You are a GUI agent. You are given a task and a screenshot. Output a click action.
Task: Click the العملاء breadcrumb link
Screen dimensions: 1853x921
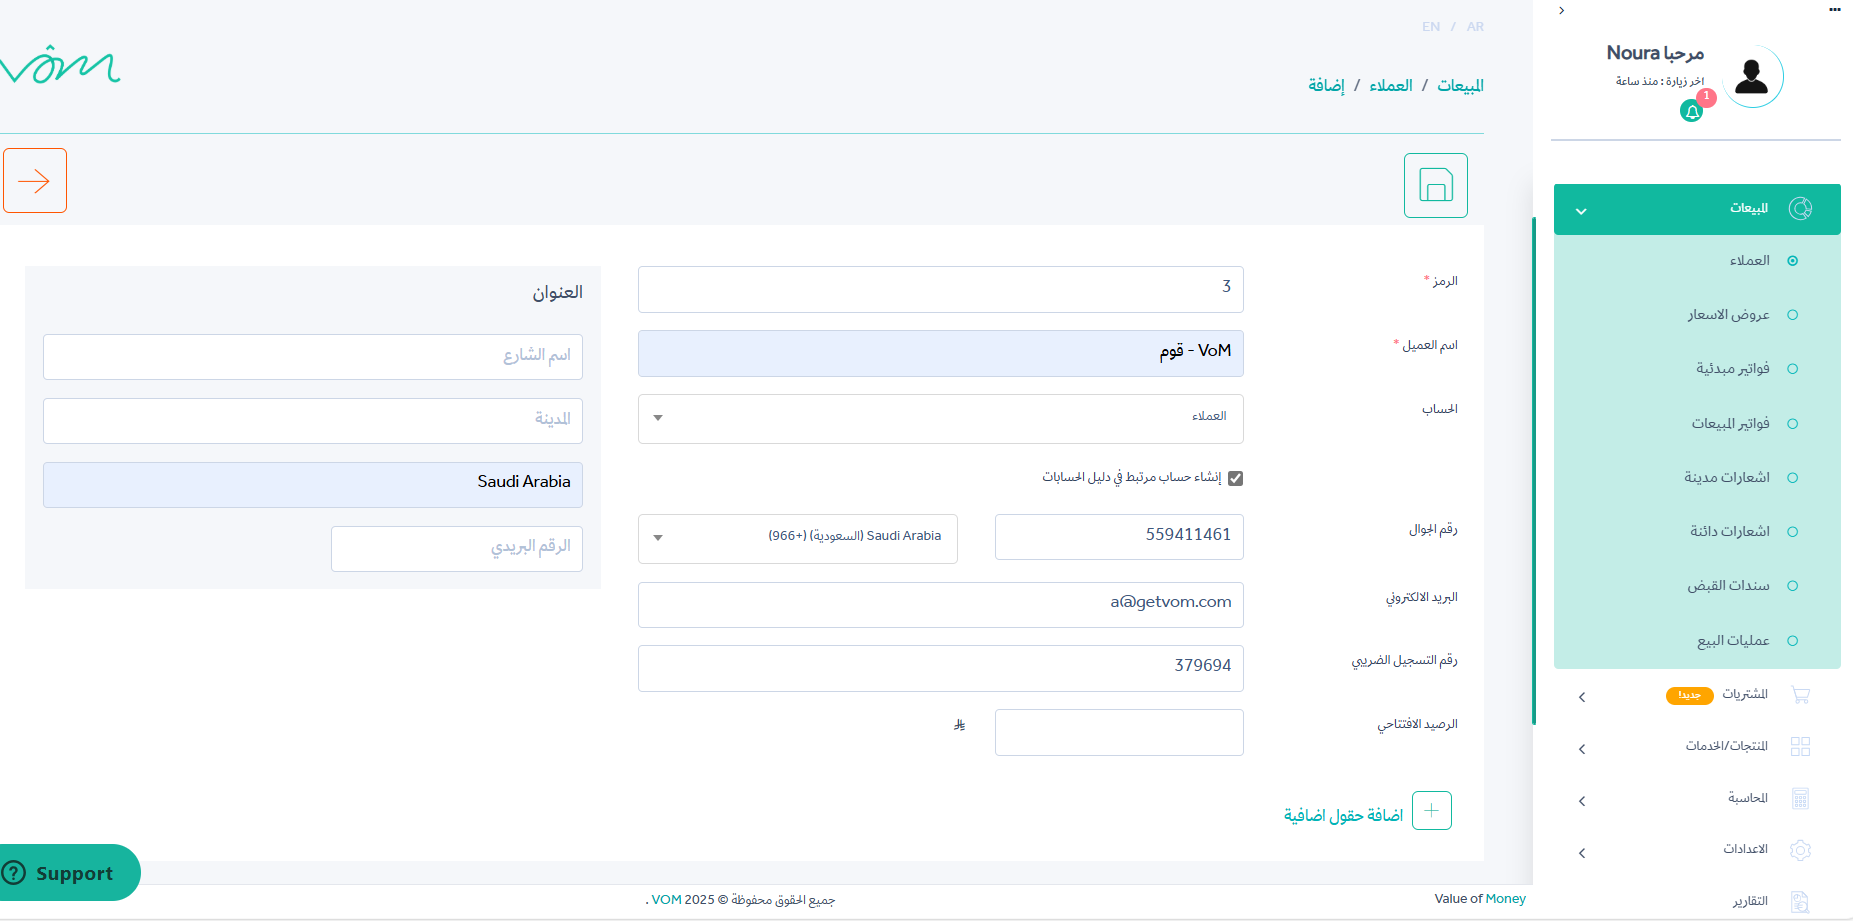[1391, 86]
